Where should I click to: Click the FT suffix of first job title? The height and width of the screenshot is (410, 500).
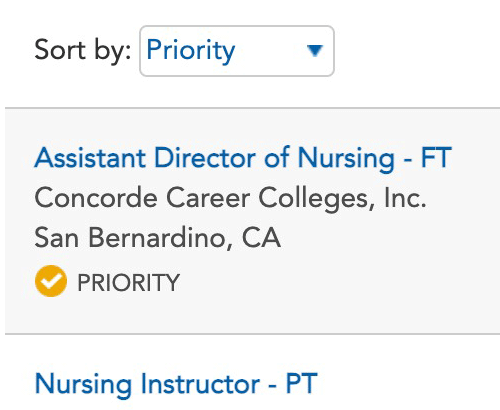[436, 157]
